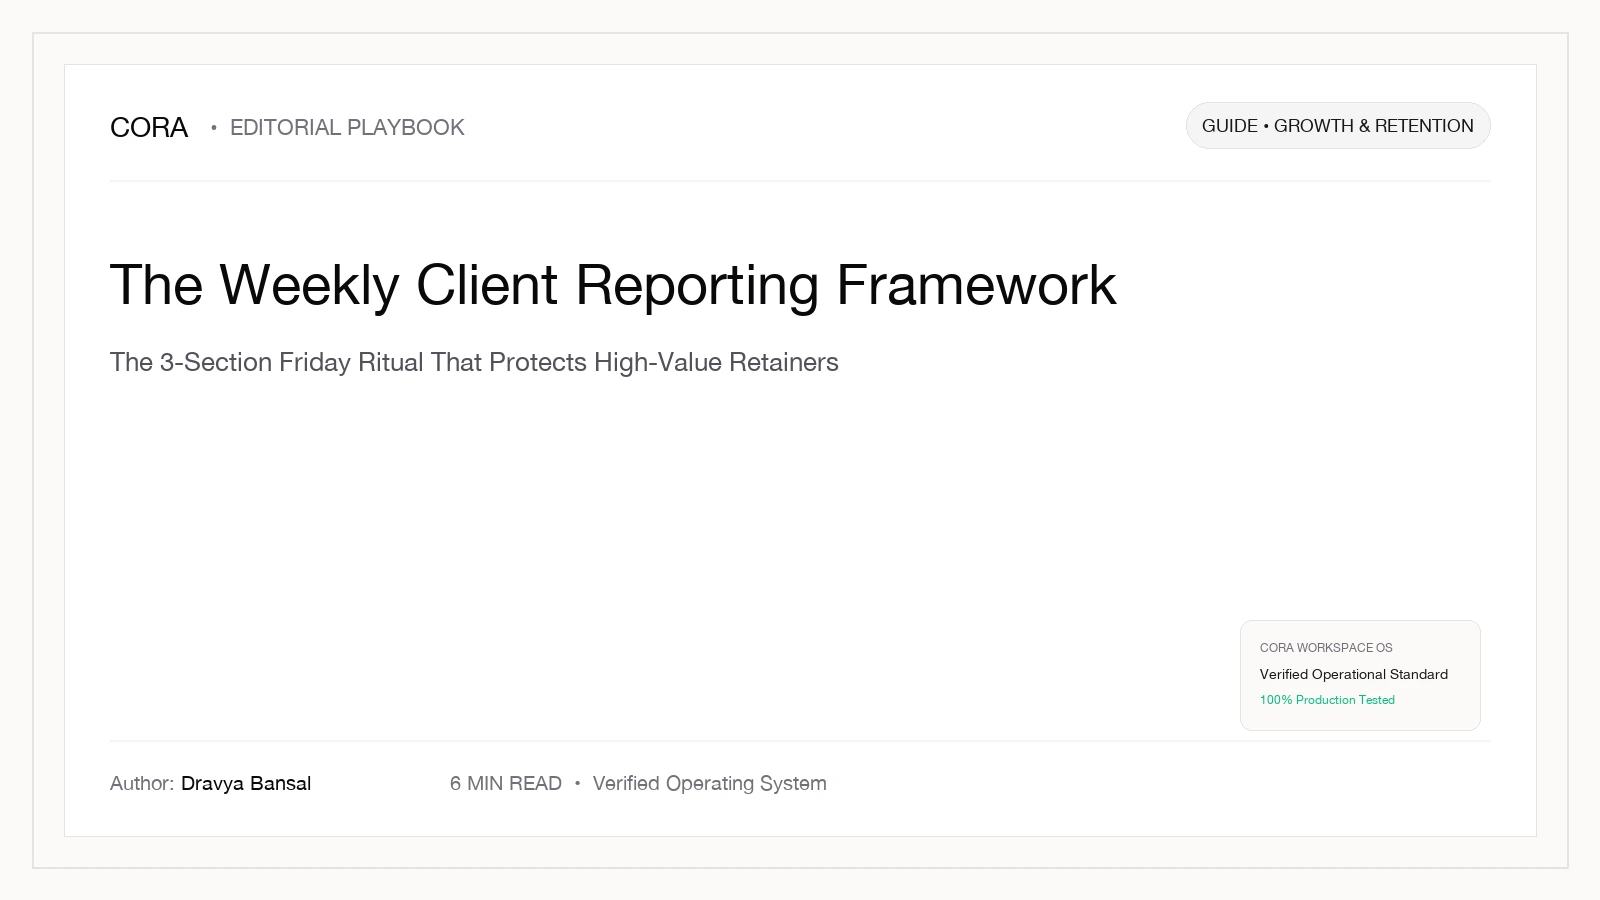Select the Verified Operational Standard text

click(1354, 674)
